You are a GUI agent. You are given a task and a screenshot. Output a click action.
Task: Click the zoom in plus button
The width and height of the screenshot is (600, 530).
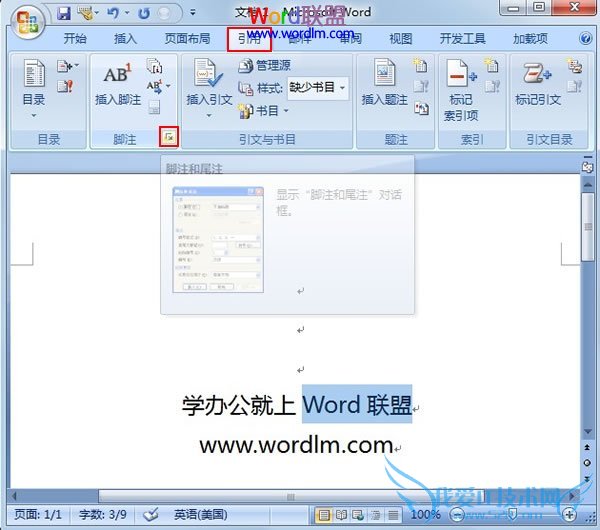click(569, 515)
